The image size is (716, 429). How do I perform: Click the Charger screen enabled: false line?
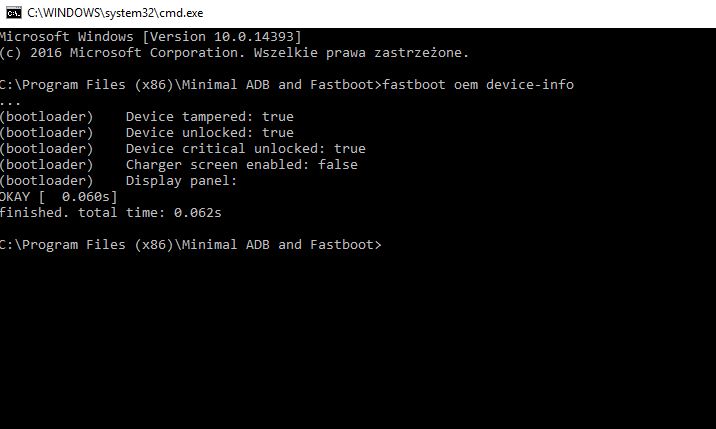click(241, 164)
